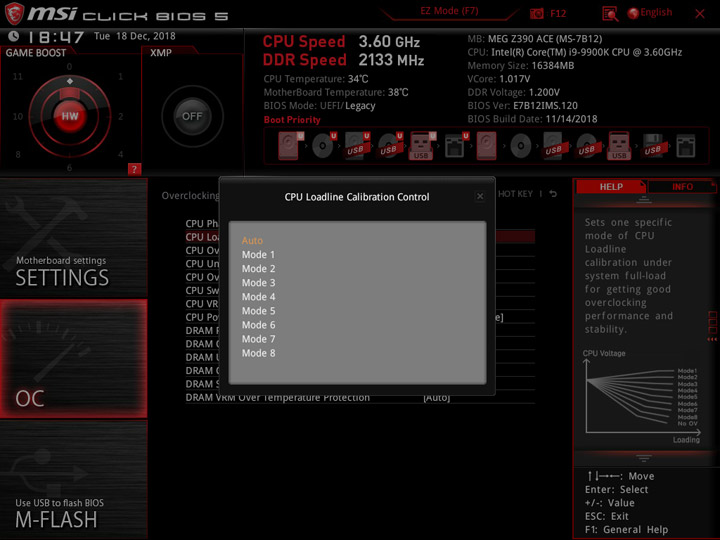
Task: Select the UEFI USB key boot icon
Action: (422, 146)
